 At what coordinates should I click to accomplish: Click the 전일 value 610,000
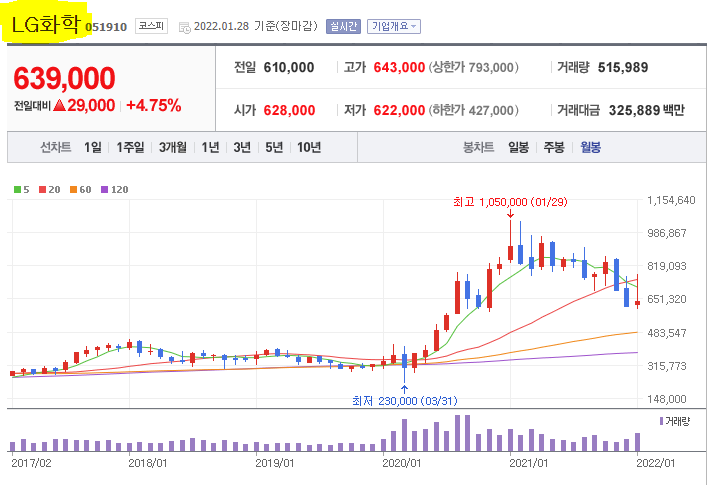tap(289, 68)
